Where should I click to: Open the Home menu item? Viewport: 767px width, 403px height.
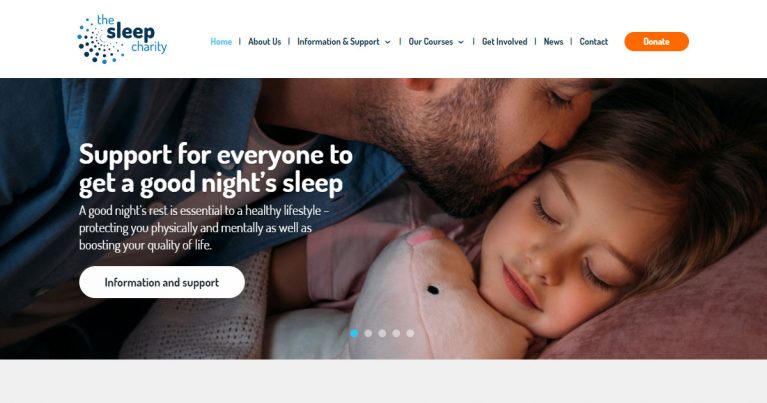(221, 42)
